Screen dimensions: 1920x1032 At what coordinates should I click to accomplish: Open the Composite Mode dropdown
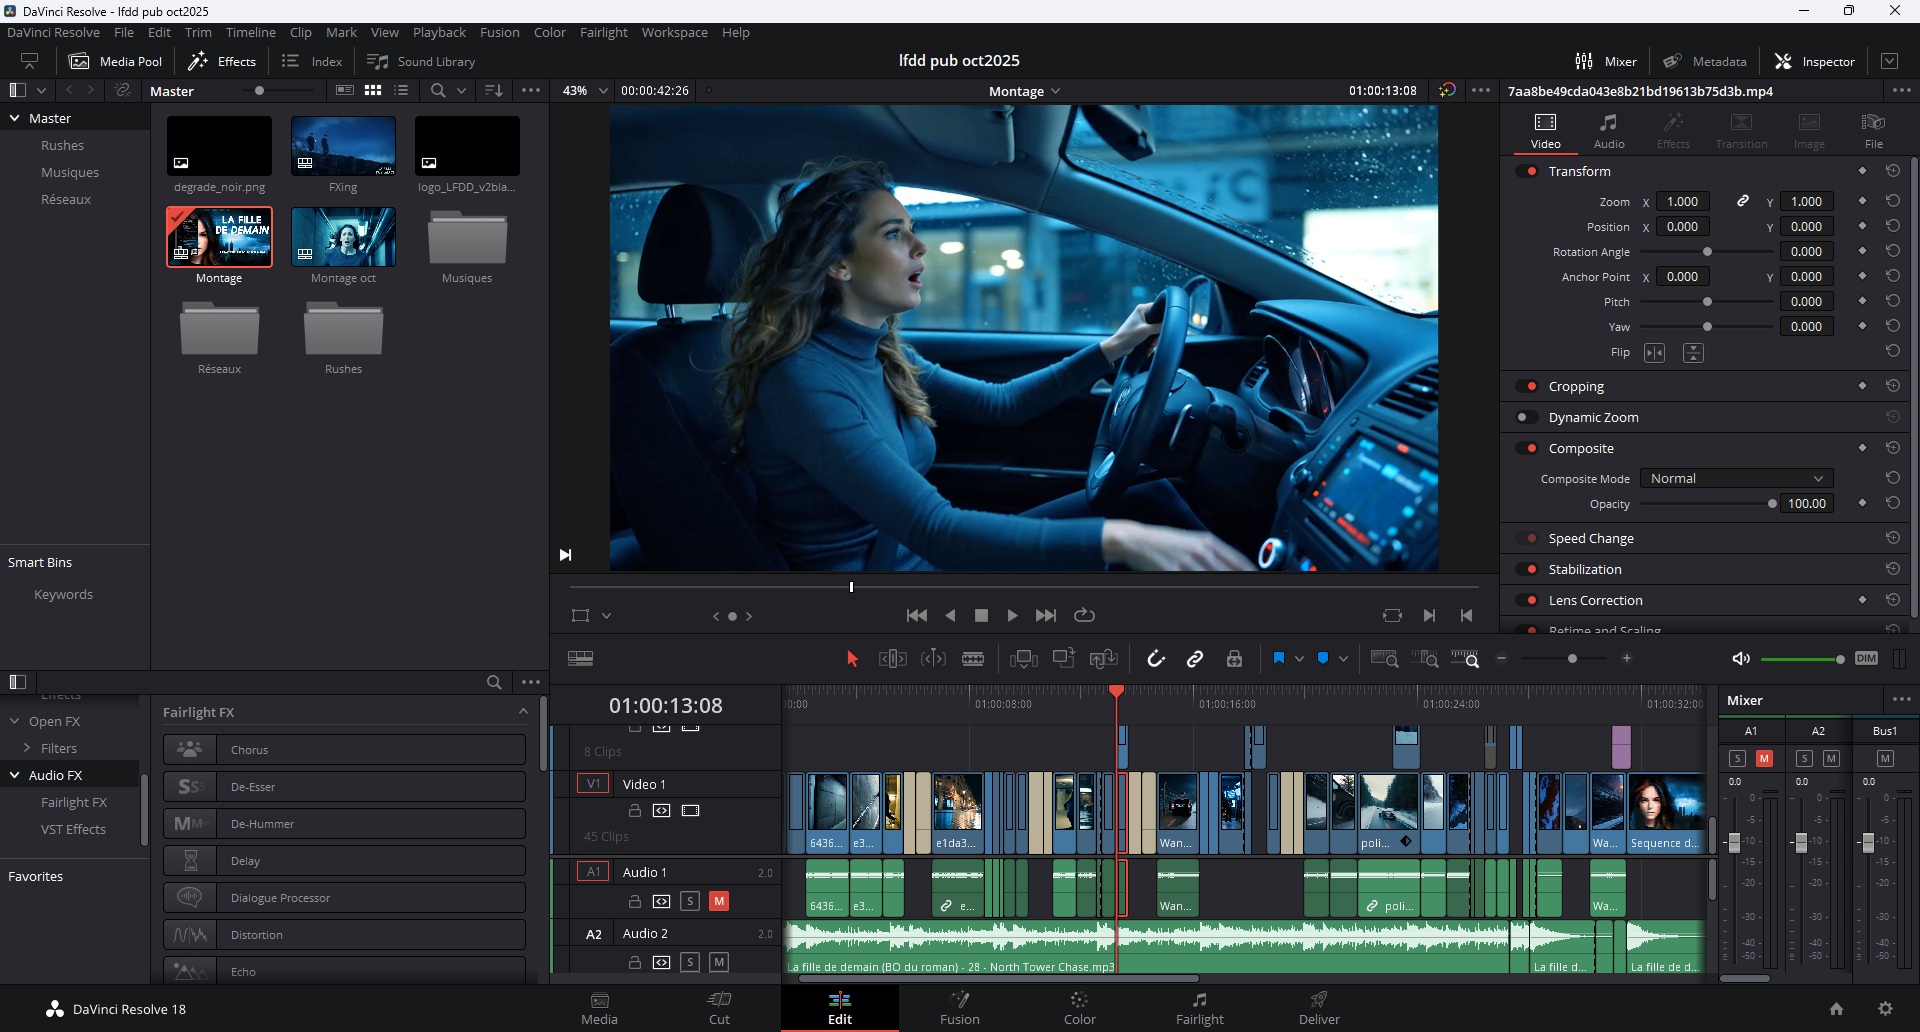(x=1736, y=479)
